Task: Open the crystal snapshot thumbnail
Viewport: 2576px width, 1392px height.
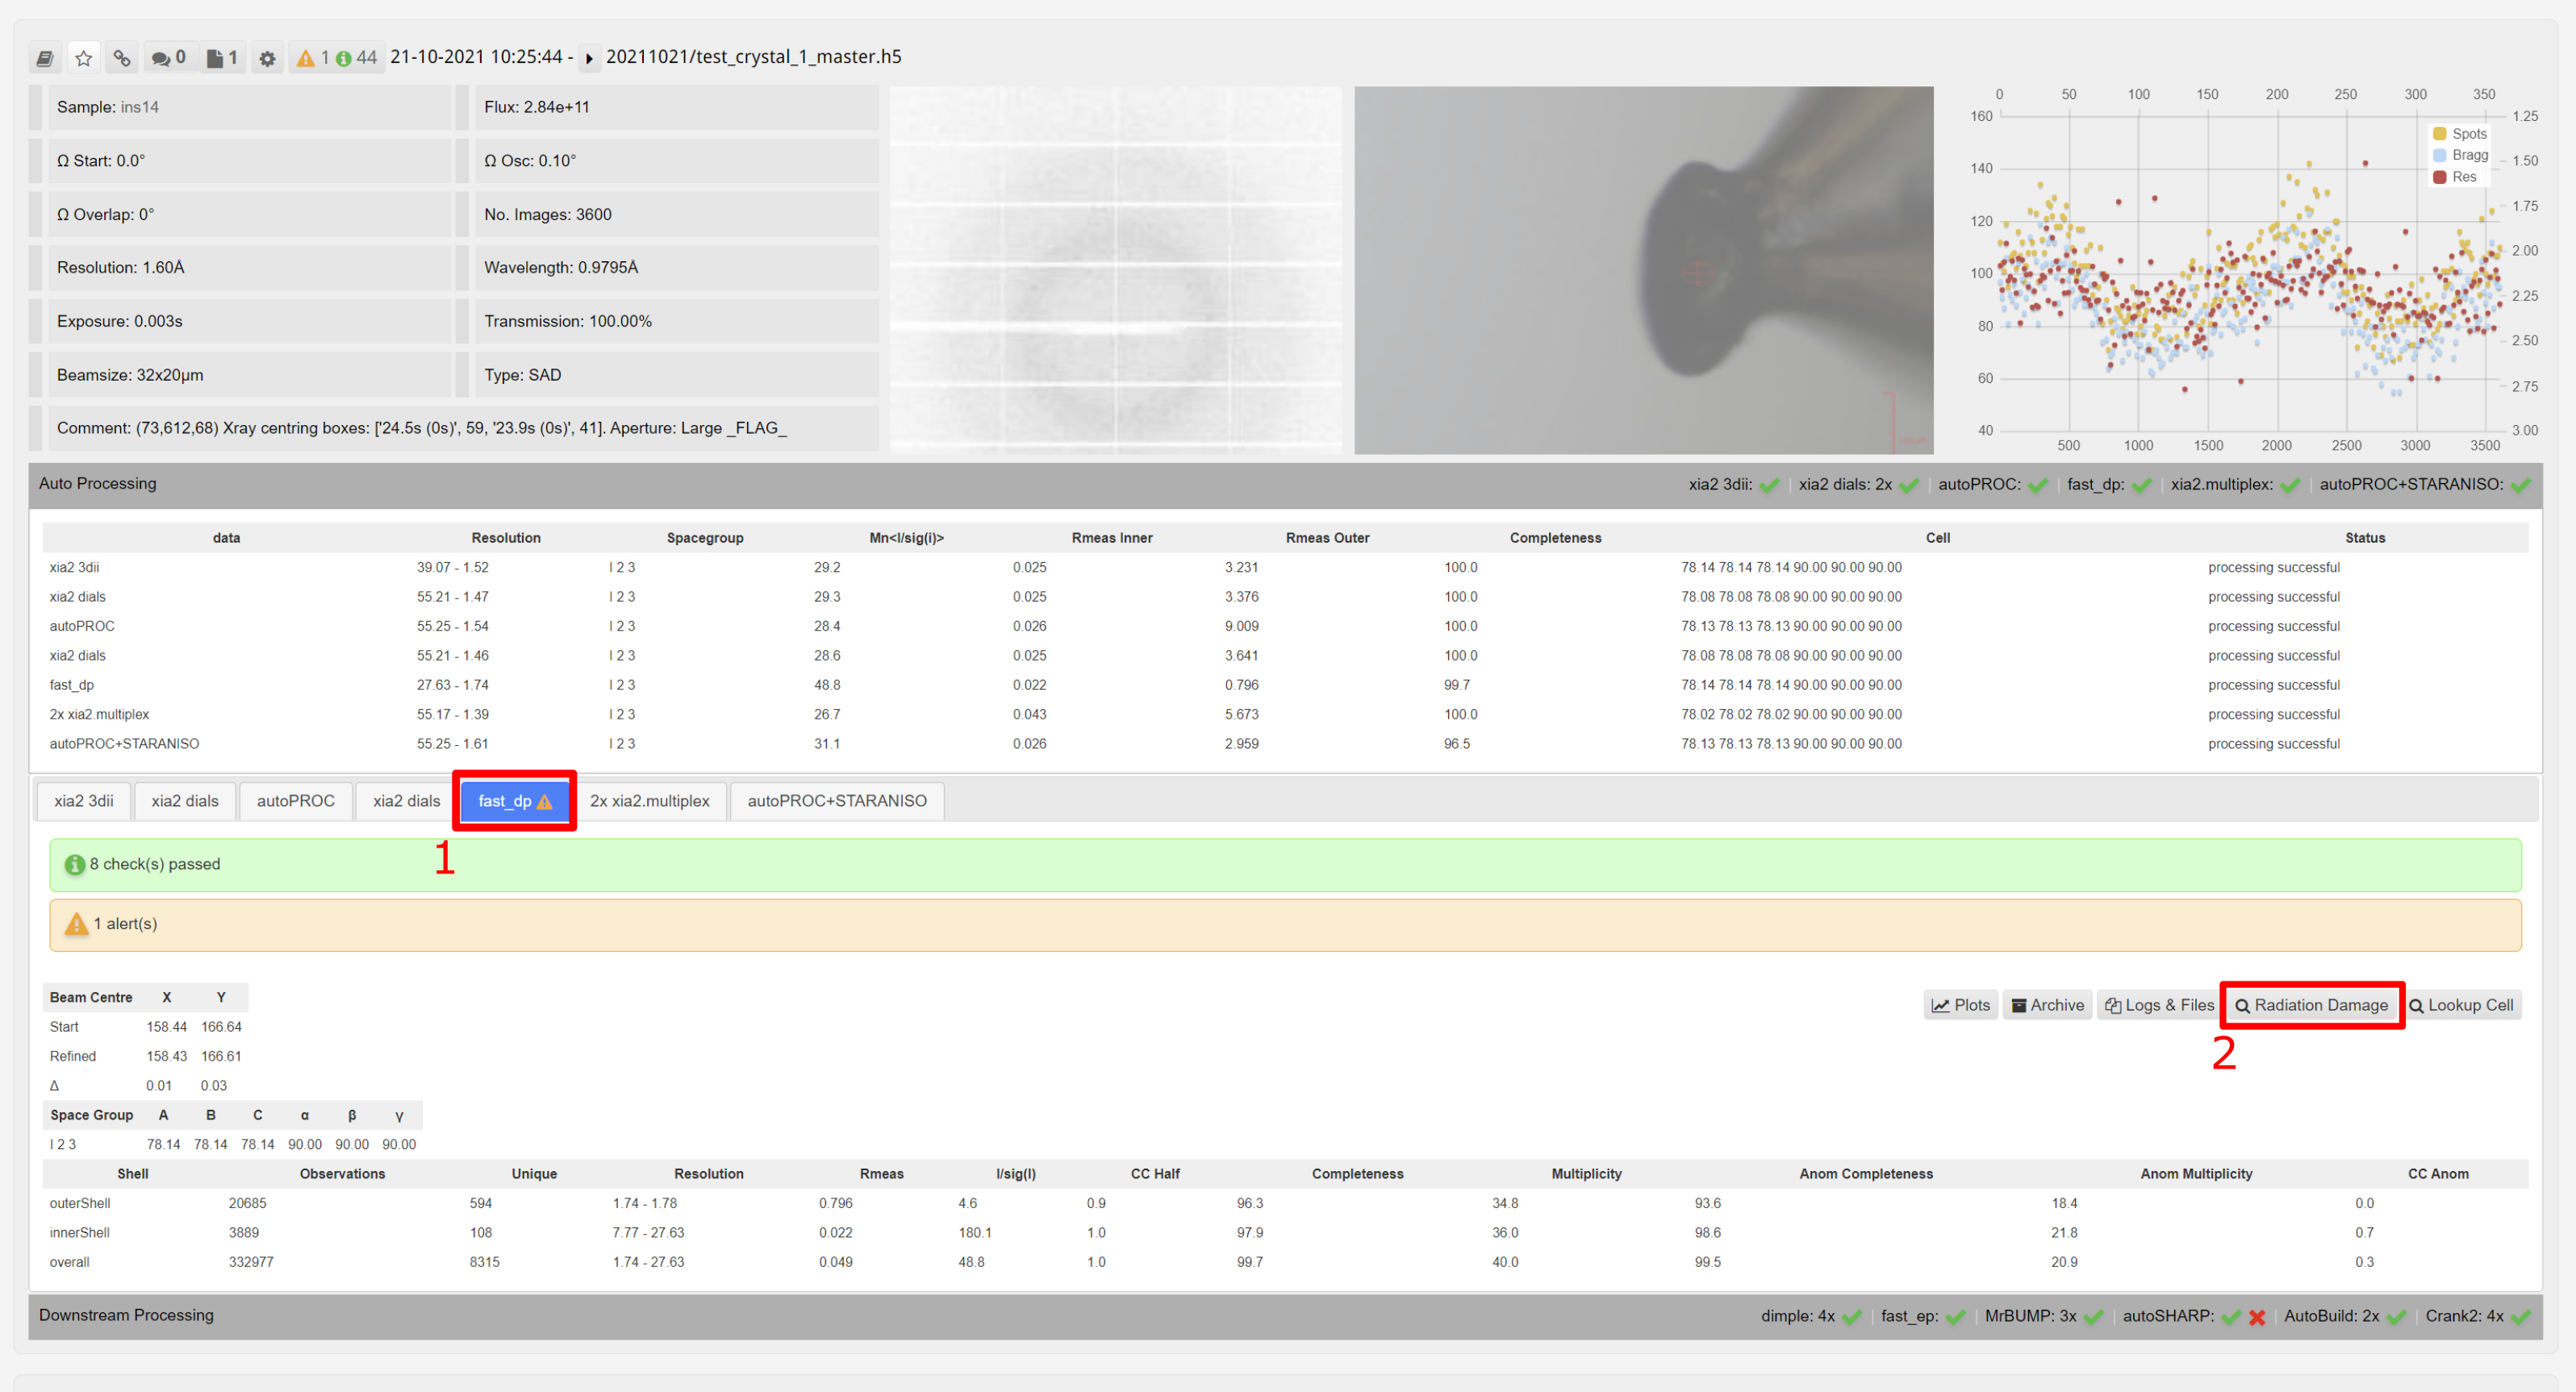Action: tap(1643, 270)
